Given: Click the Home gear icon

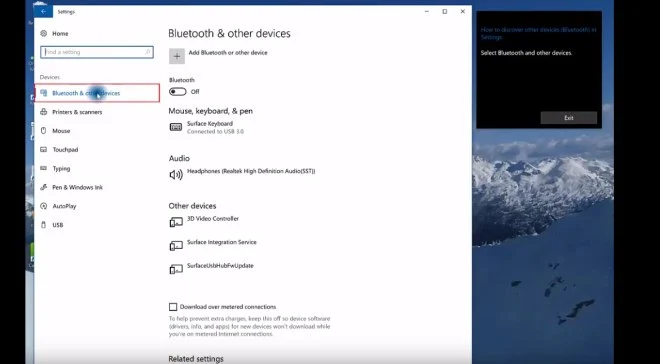Looking at the screenshot, I should point(43,34).
